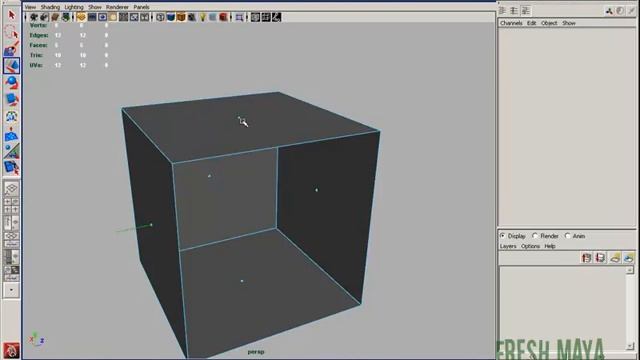Viewport: 640px width, 360px height.
Task: Toggle High Quality rendering red cube icon
Action: [223, 17]
